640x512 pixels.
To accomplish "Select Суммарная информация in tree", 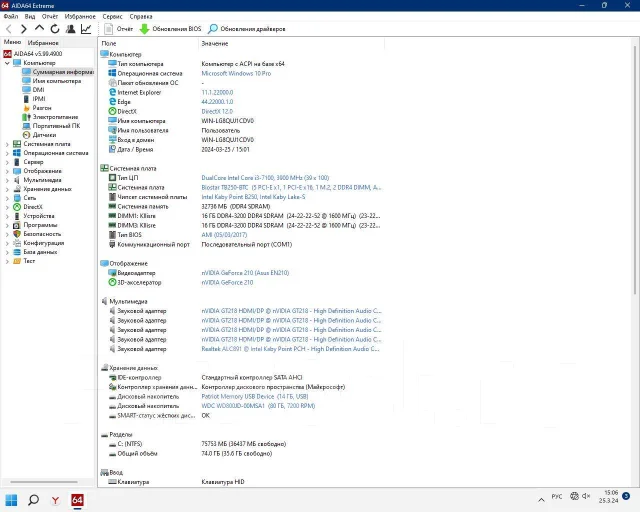I will [58, 72].
